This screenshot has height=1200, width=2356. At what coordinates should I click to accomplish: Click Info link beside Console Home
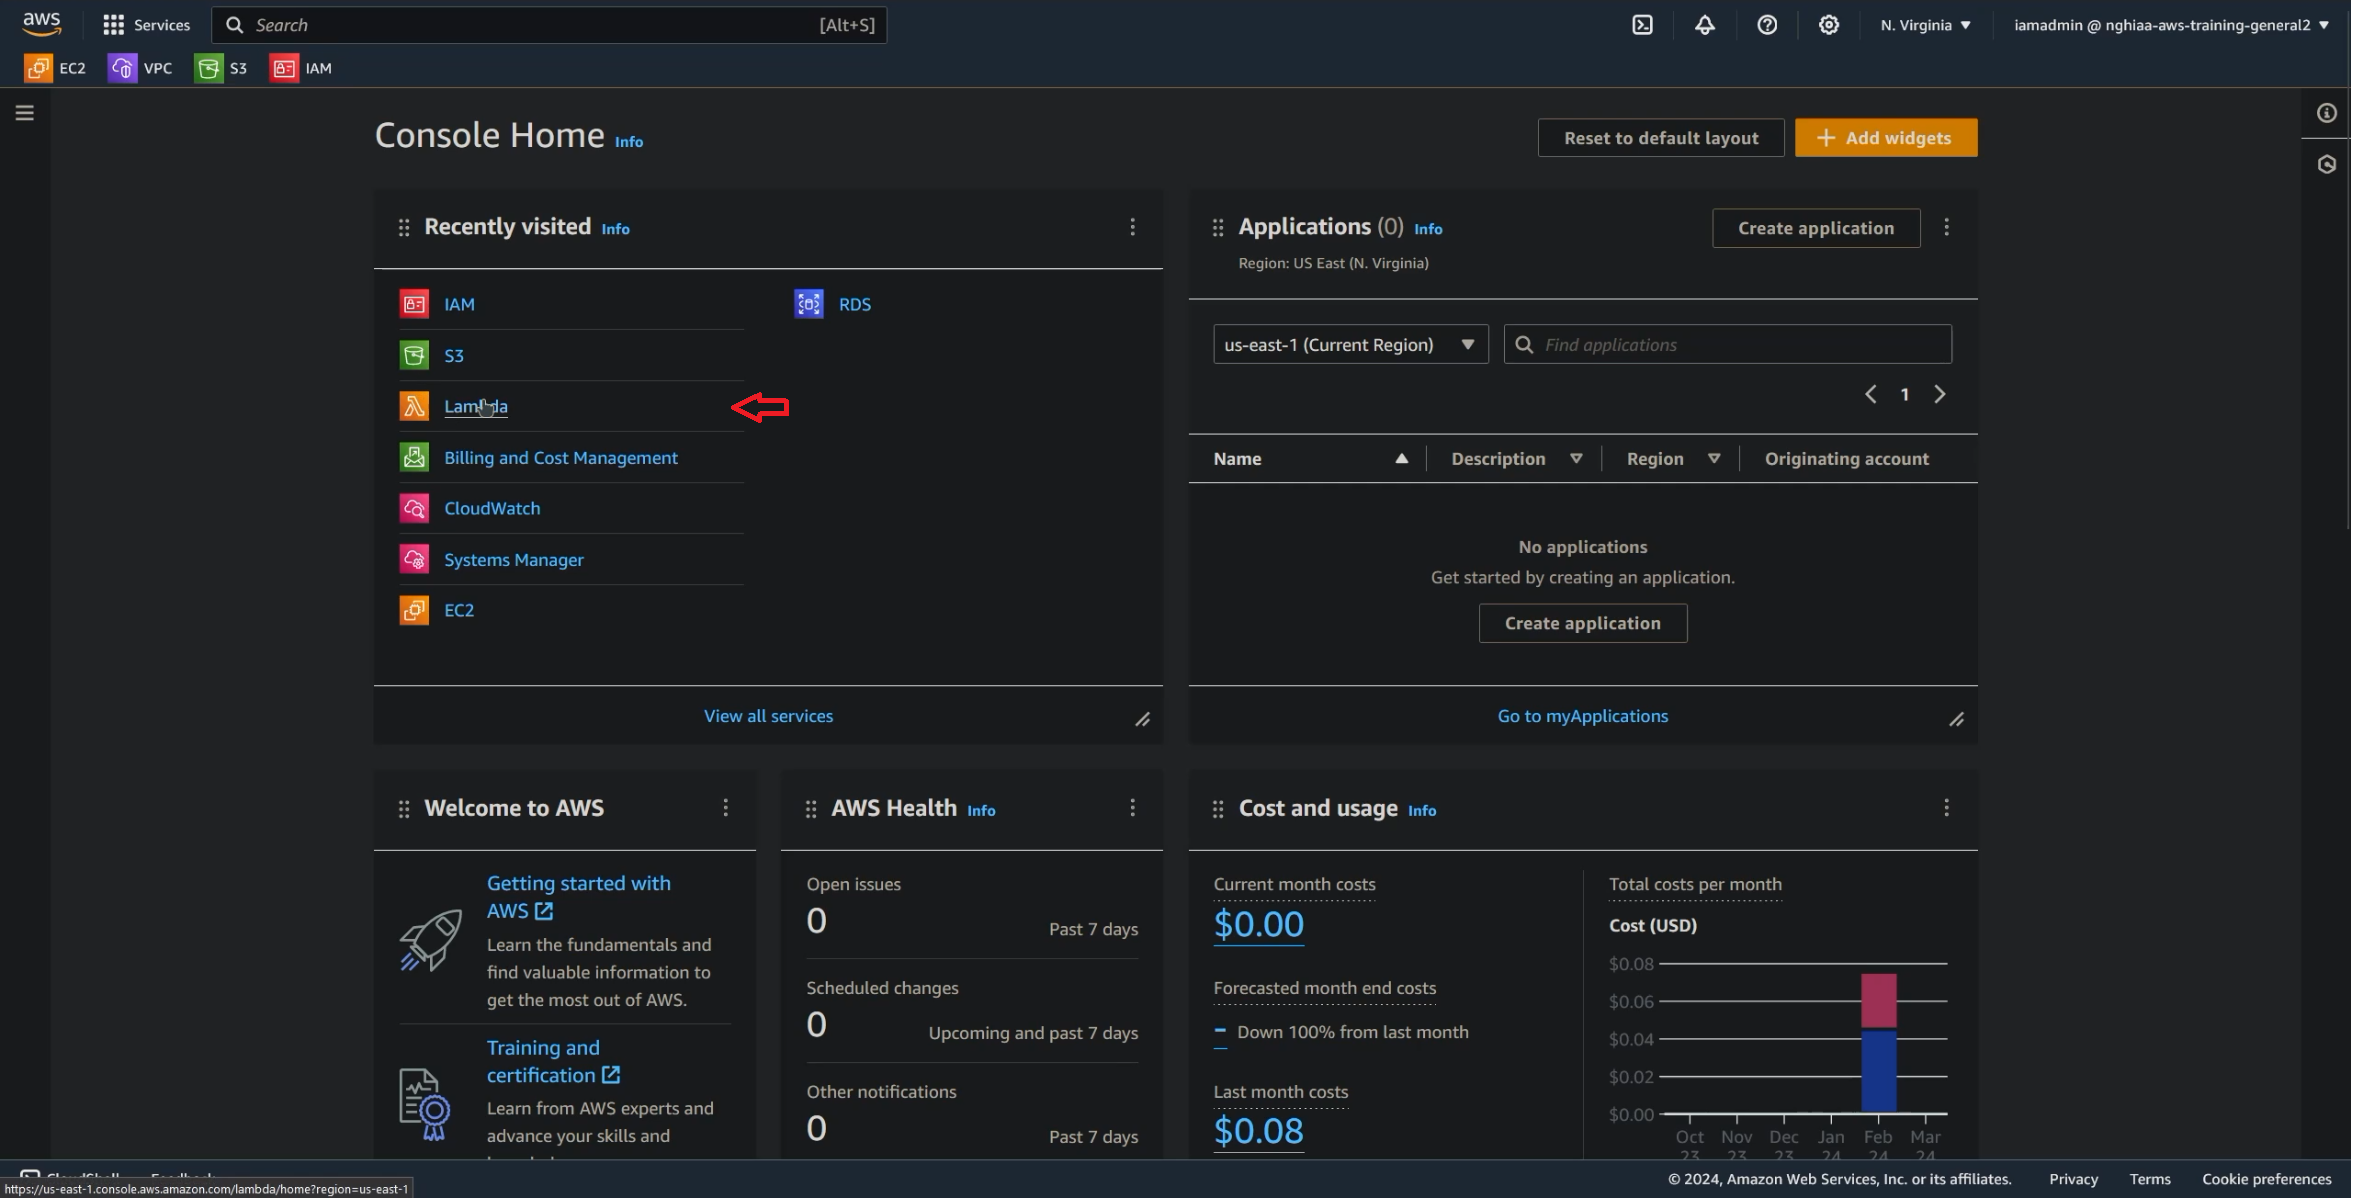coord(629,142)
